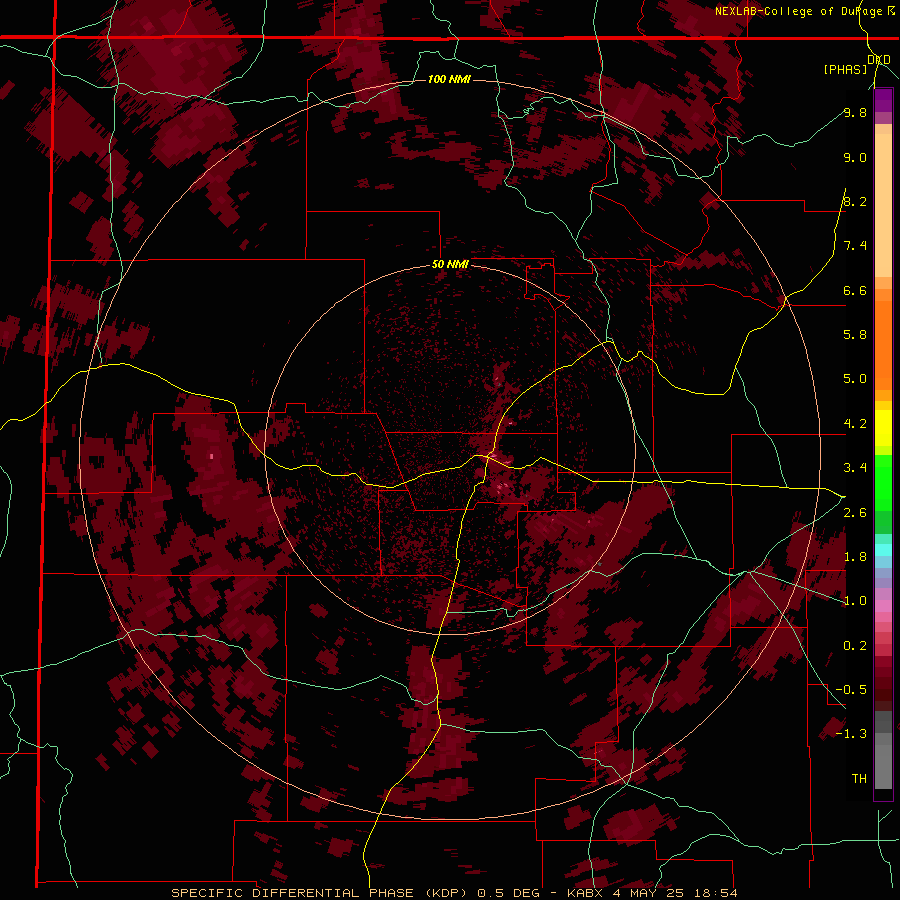
Task: Select the cyan segment of the color bar
Action: [x=883, y=549]
